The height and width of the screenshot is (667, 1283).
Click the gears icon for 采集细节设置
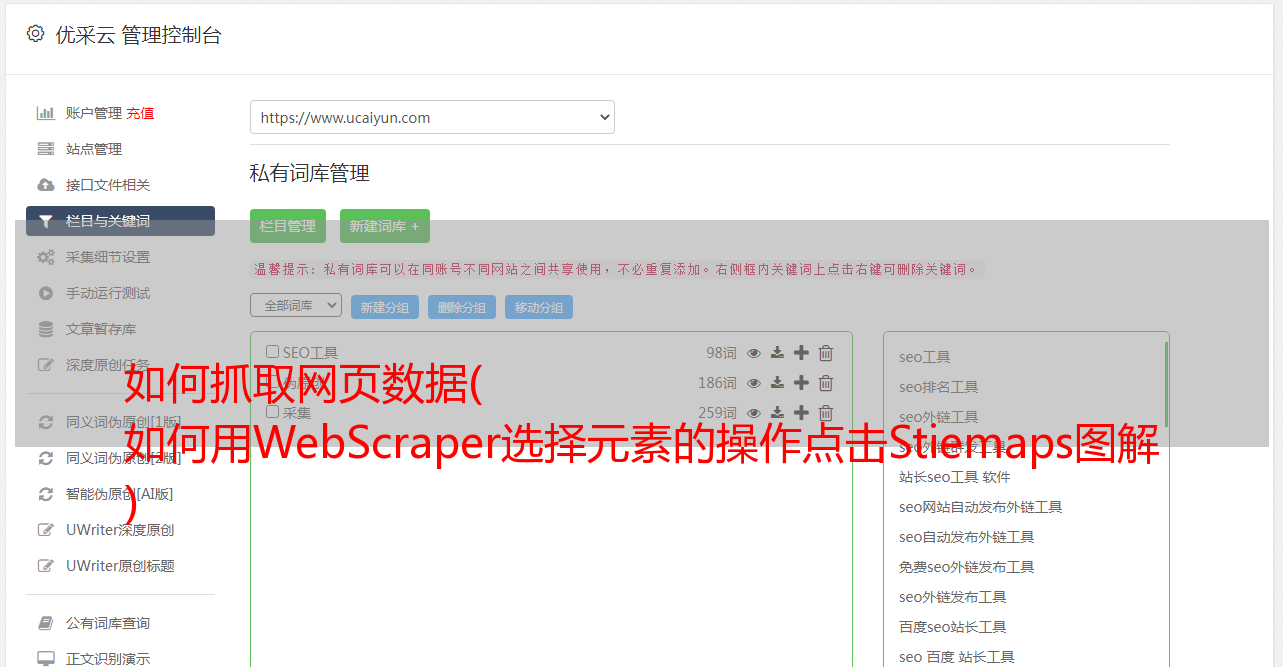[x=46, y=257]
